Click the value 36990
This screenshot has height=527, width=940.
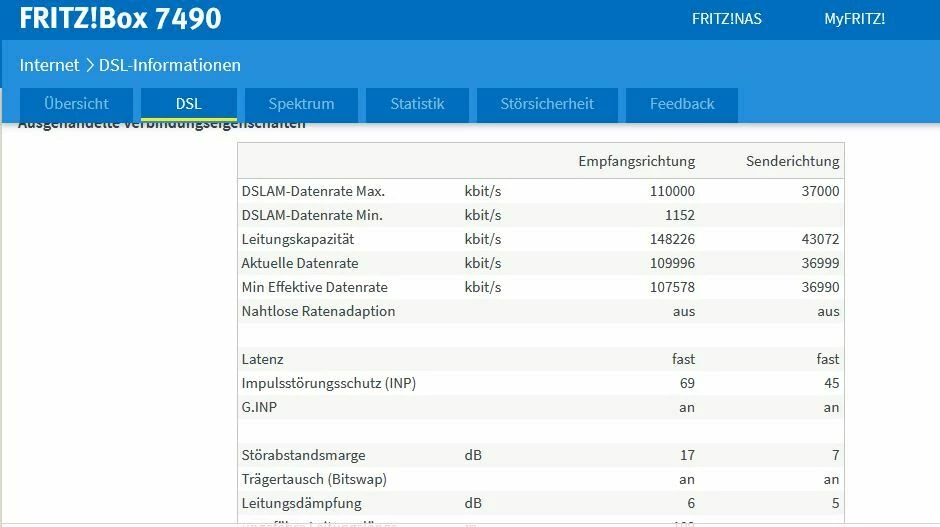pyautogui.click(x=820, y=287)
